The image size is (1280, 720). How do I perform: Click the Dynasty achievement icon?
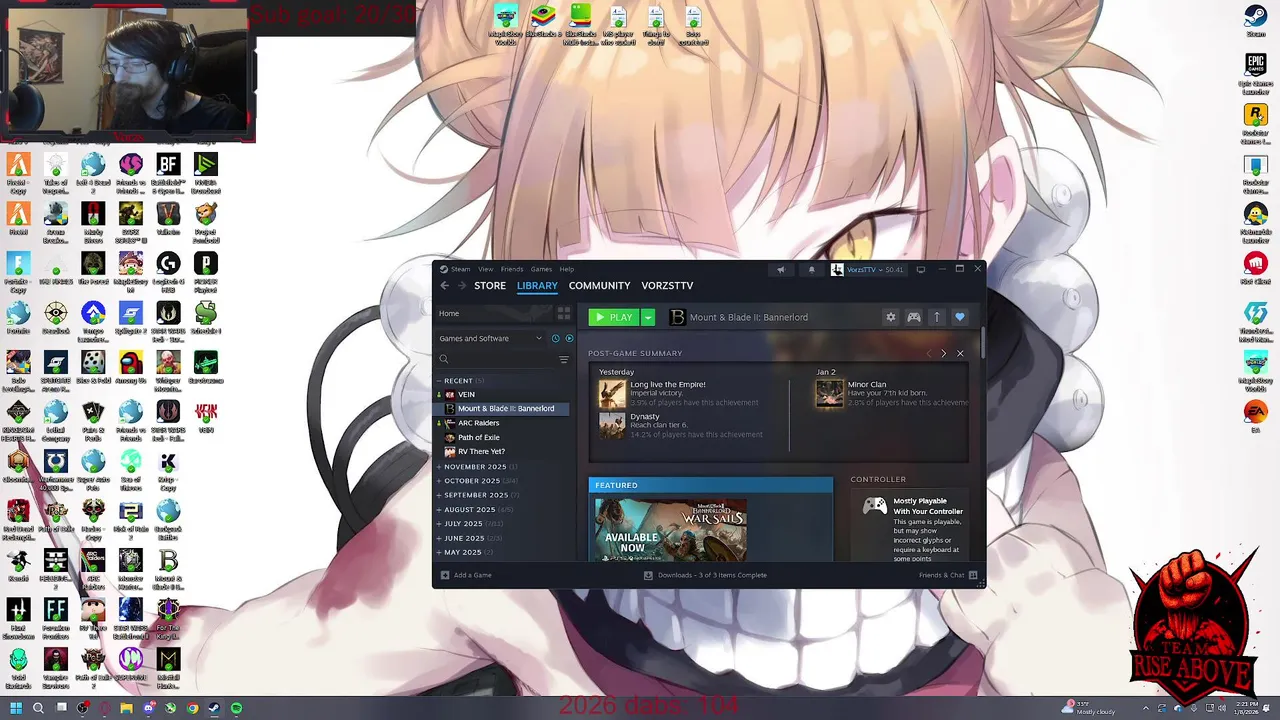[x=612, y=426]
